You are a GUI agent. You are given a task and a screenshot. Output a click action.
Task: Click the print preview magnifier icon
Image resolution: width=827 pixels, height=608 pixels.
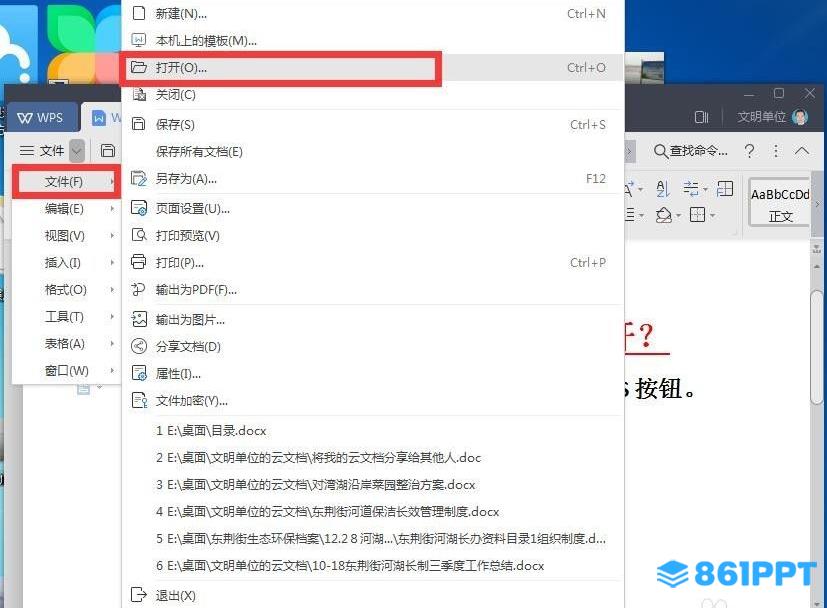pyautogui.click(x=139, y=235)
